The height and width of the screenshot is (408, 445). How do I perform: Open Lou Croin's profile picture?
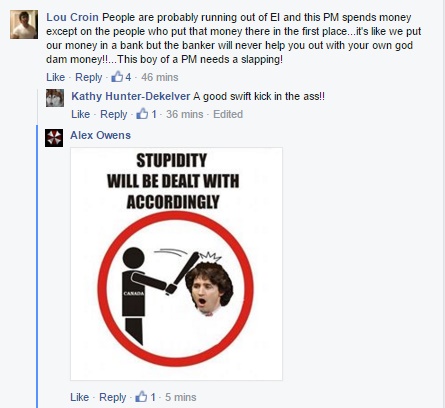24,24
